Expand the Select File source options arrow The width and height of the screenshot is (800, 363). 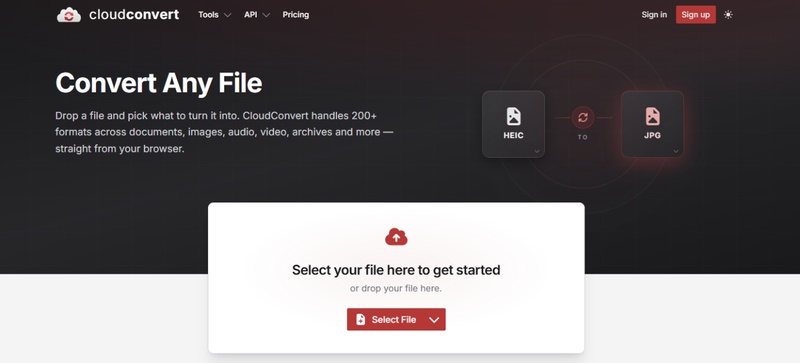pos(434,320)
